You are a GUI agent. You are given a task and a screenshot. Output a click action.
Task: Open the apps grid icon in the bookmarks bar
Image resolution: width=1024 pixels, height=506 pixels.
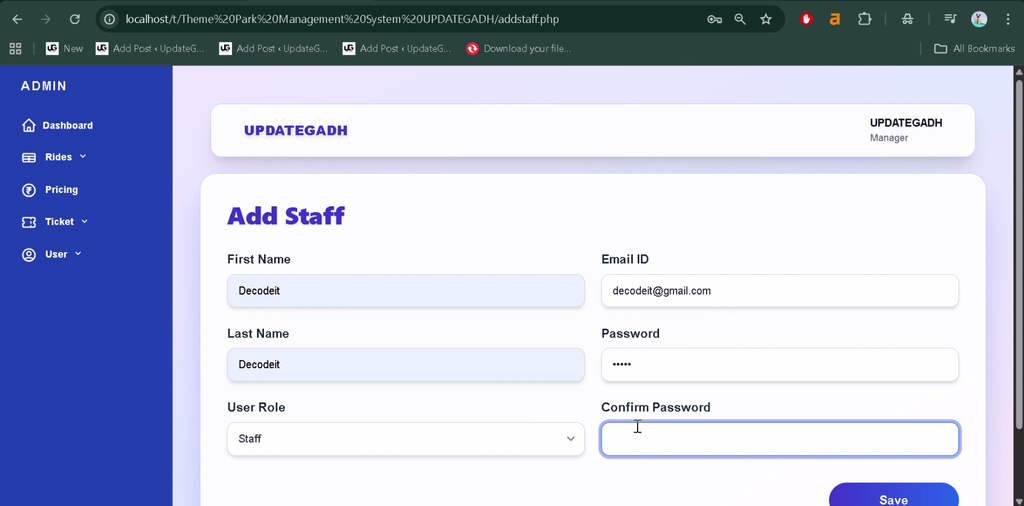pyautogui.click(x=15, y=48)
